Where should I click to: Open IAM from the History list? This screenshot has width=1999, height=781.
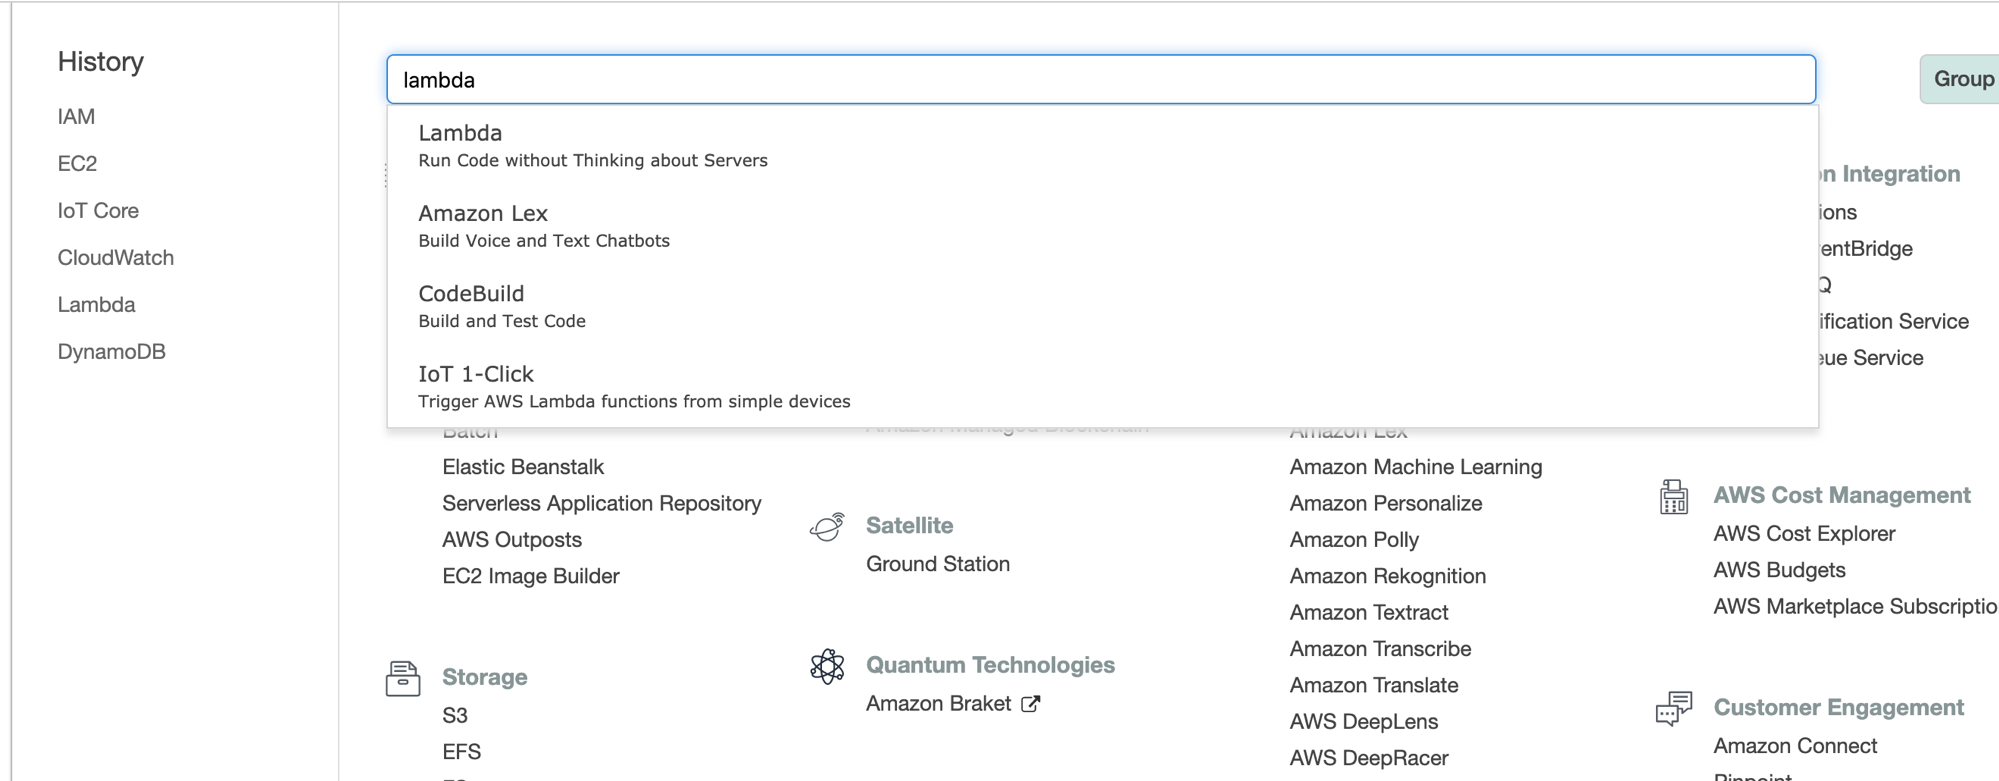click(x=76, y=117)
